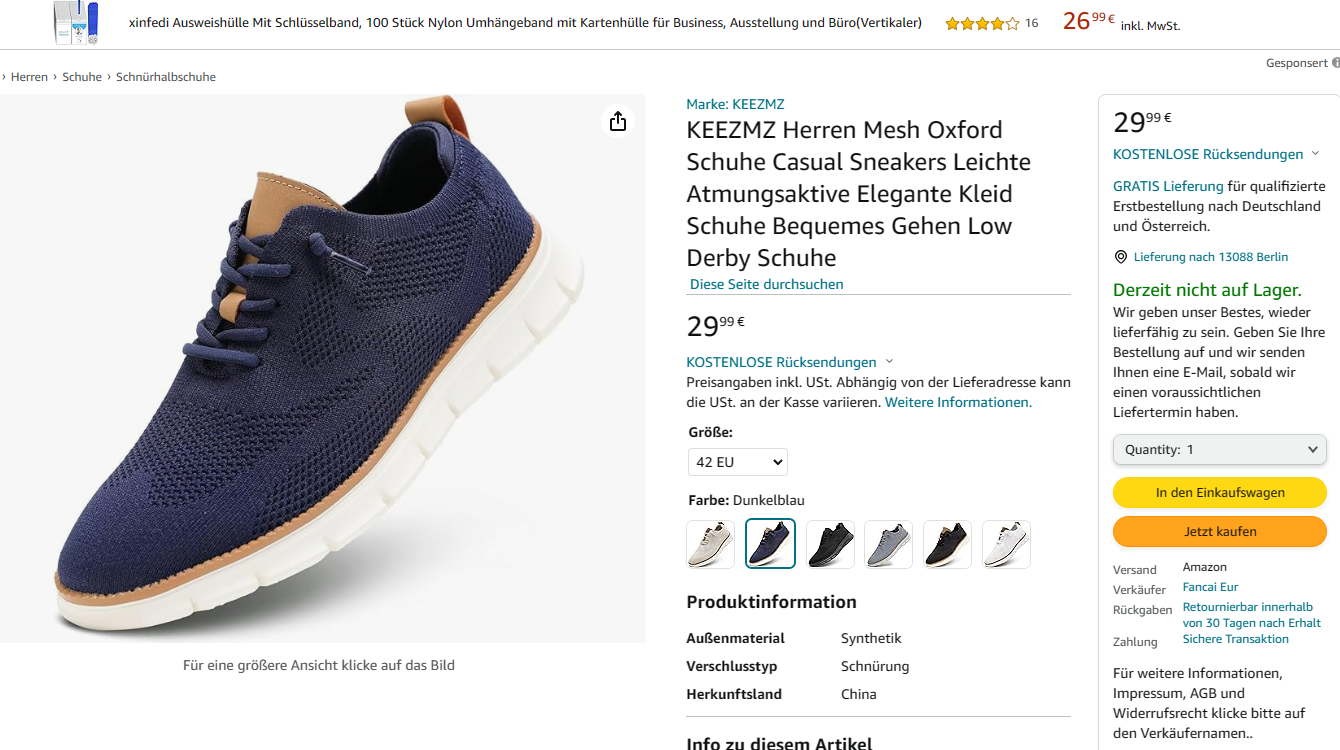This screenshot has height=750, width=1340.
Task: Click the location pin icon
Action: tap(1120, 257)
